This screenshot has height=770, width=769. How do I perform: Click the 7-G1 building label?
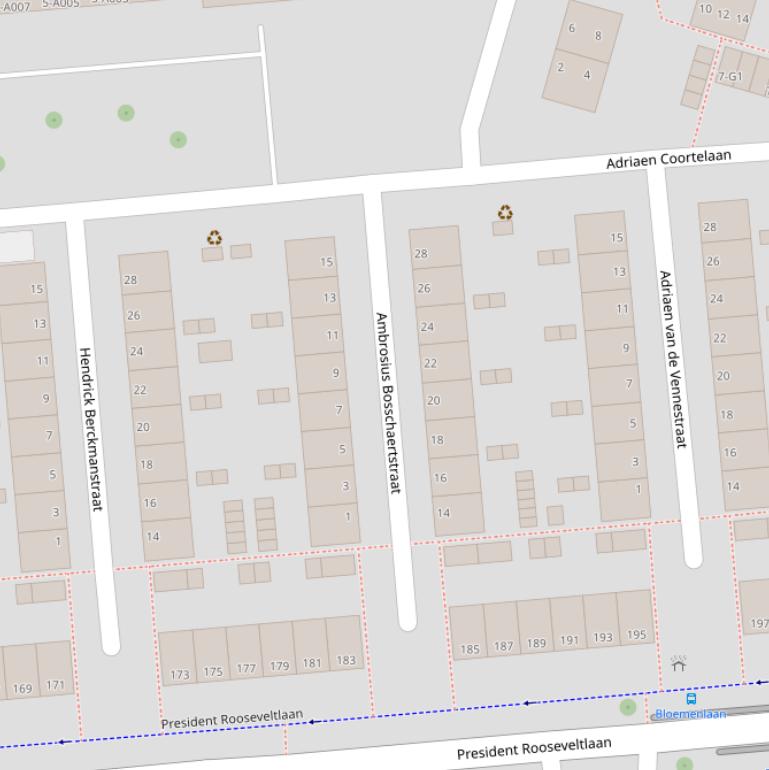[730, 77]
